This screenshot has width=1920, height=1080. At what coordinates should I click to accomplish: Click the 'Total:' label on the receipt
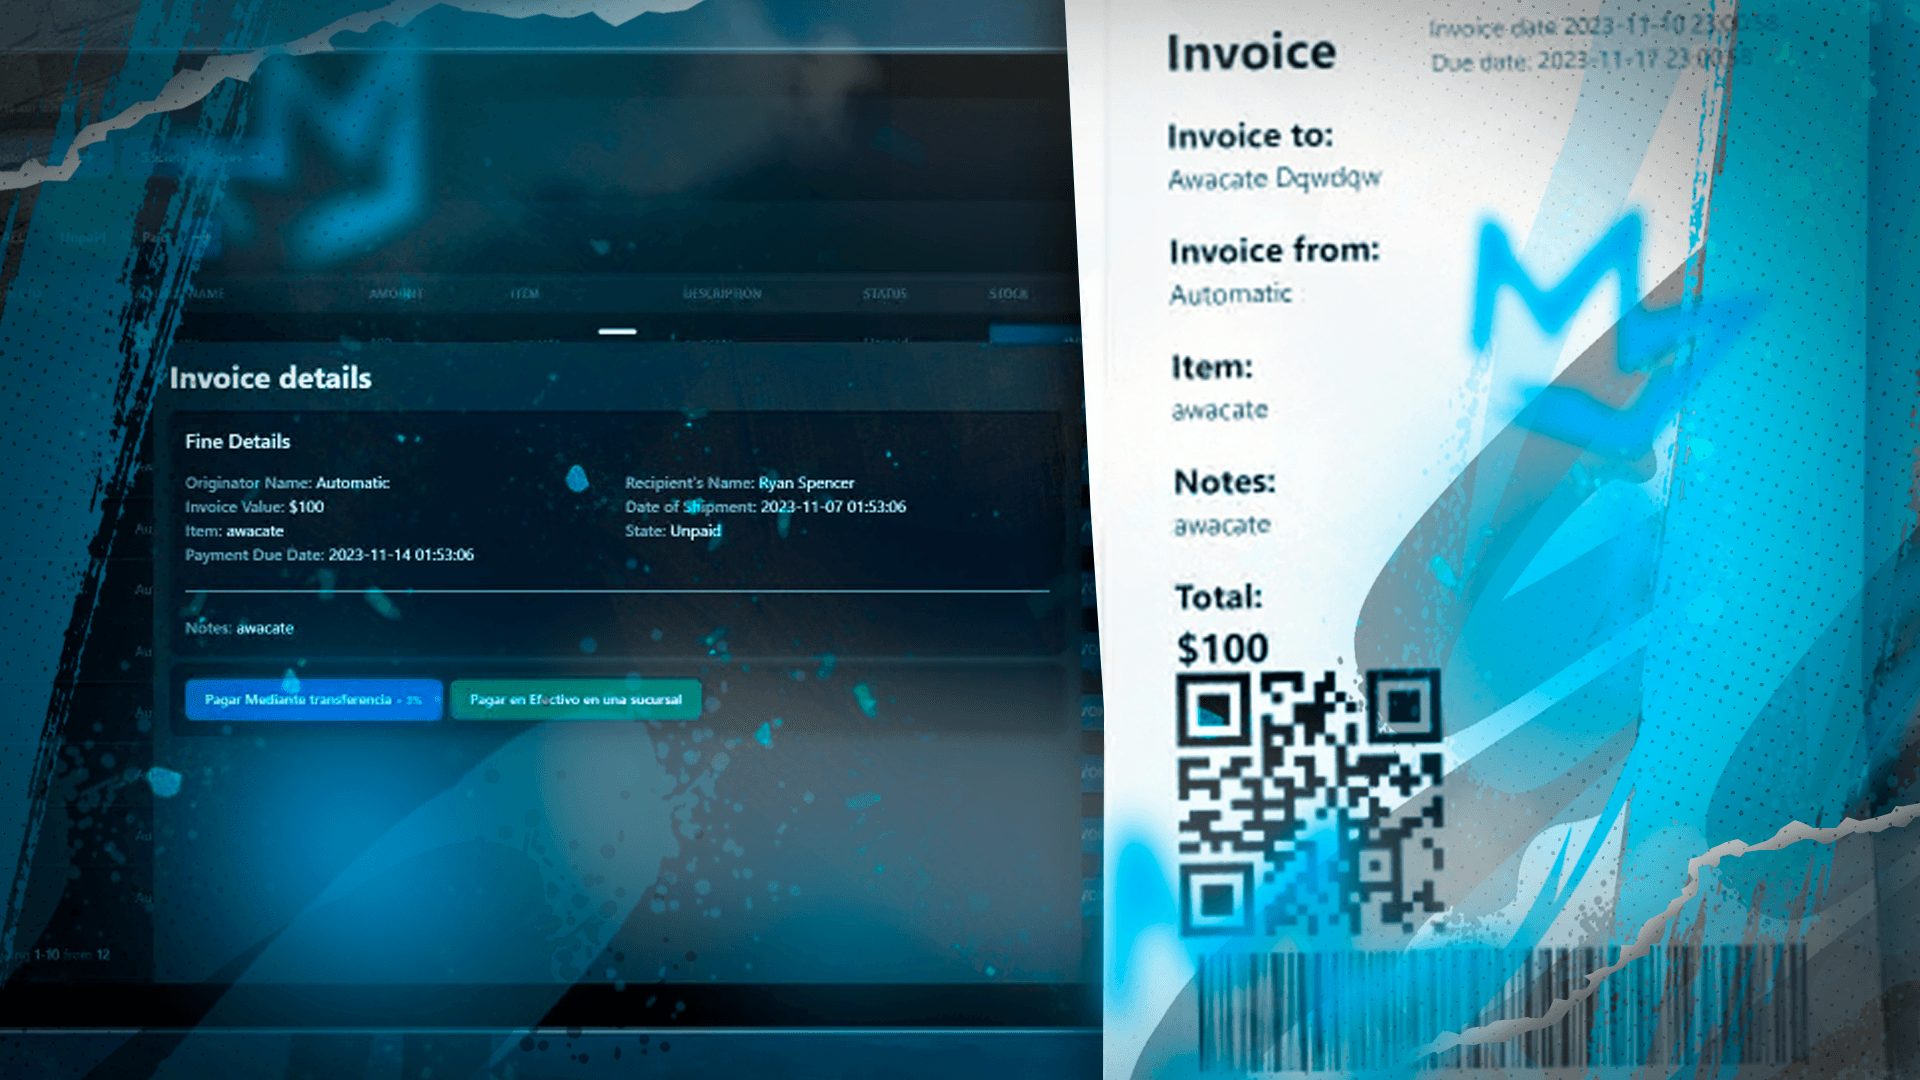coord(1219,597)
